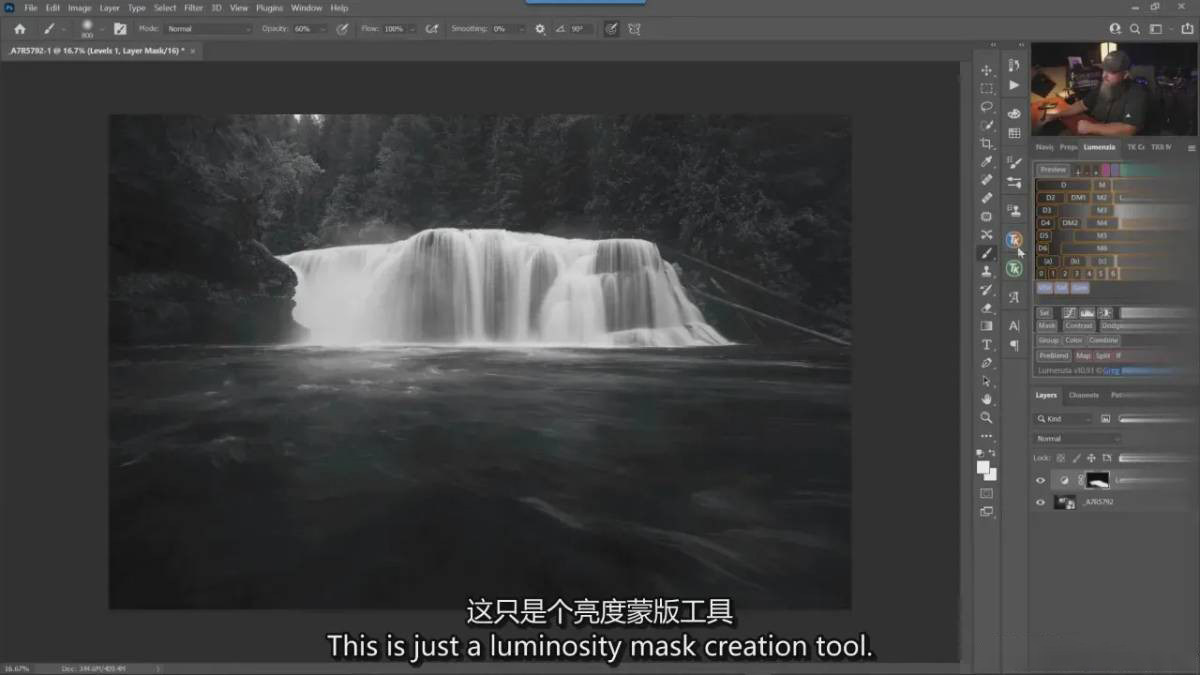Open the Image menu
This screenshot has height=675, width=1200.
tap(79, 8)
